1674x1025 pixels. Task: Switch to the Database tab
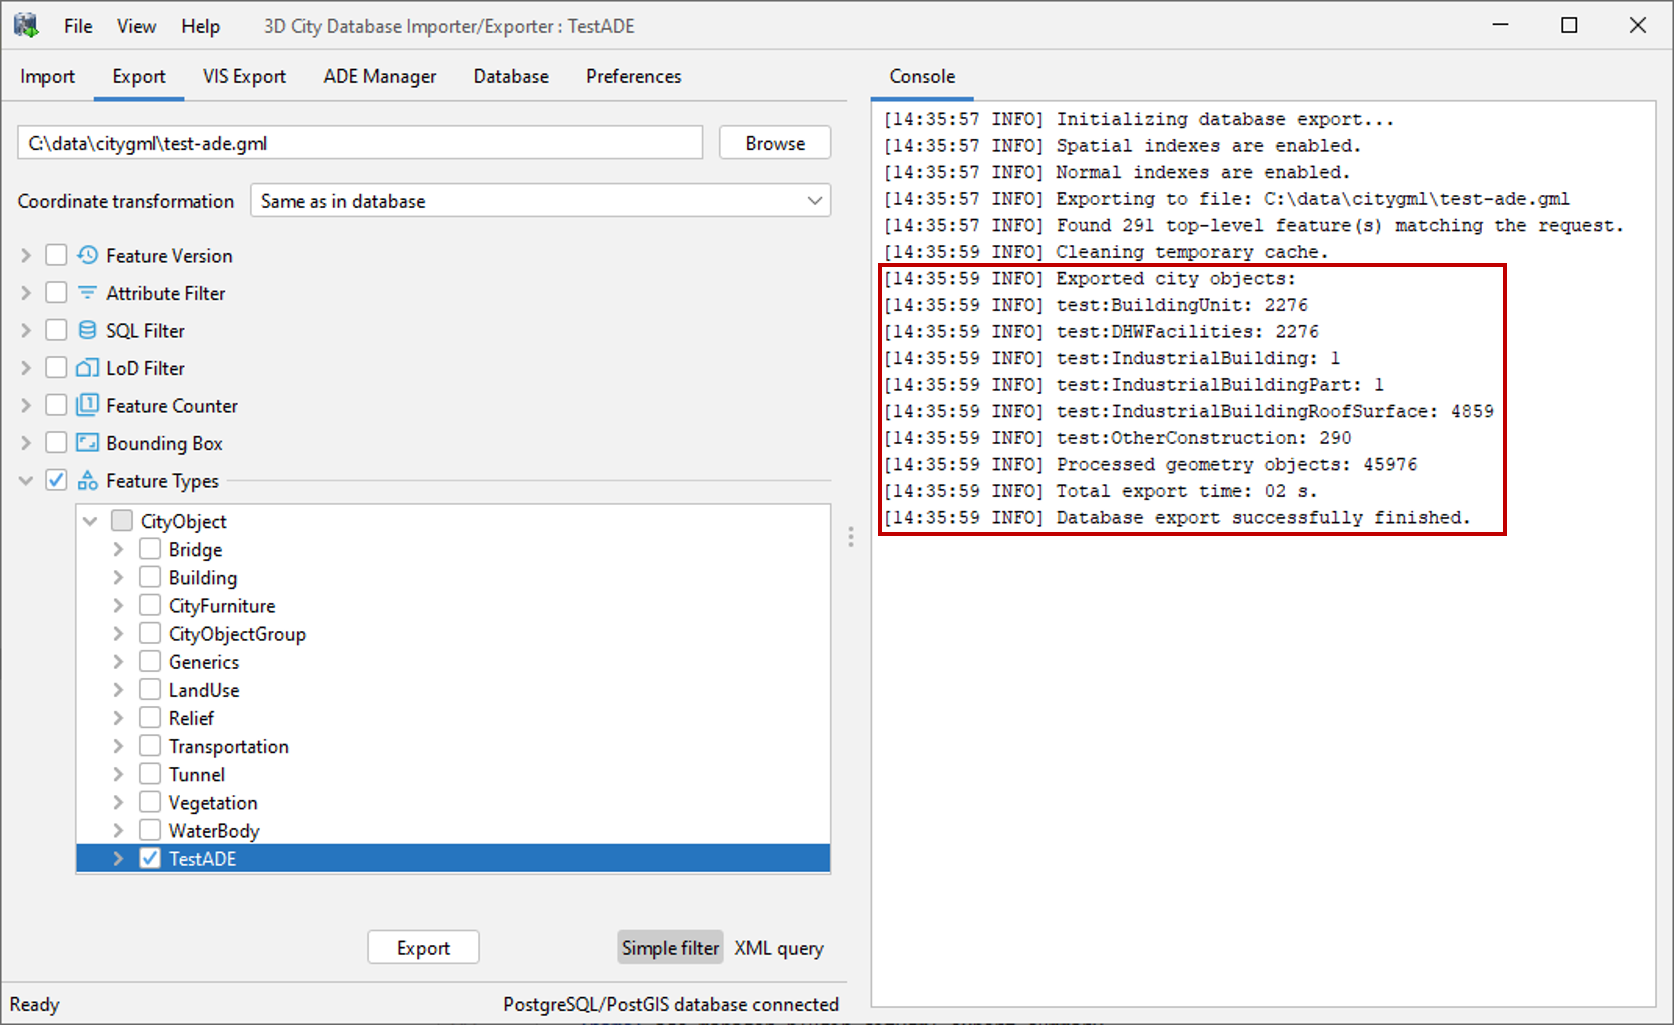tap(511, 76)
